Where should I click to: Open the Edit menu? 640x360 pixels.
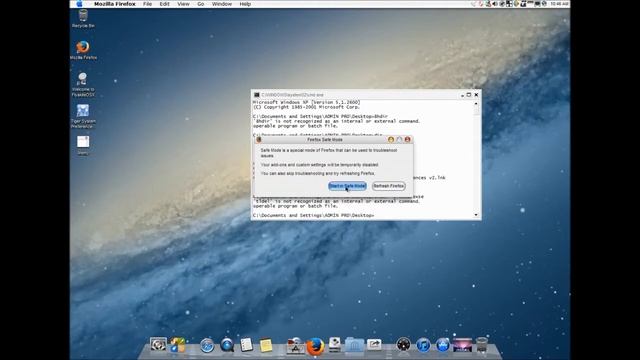tap(164, 4)
